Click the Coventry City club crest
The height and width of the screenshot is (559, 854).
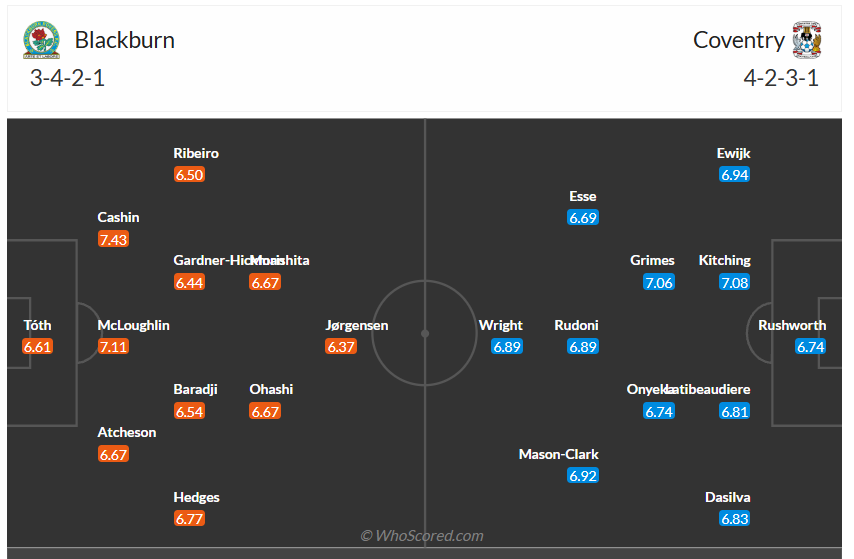806,41
